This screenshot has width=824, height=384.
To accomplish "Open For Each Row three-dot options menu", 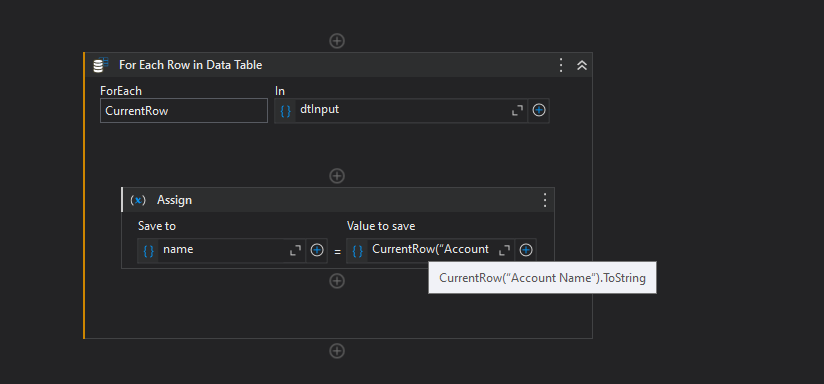I will pyautogui.click(x=561, y=65).
